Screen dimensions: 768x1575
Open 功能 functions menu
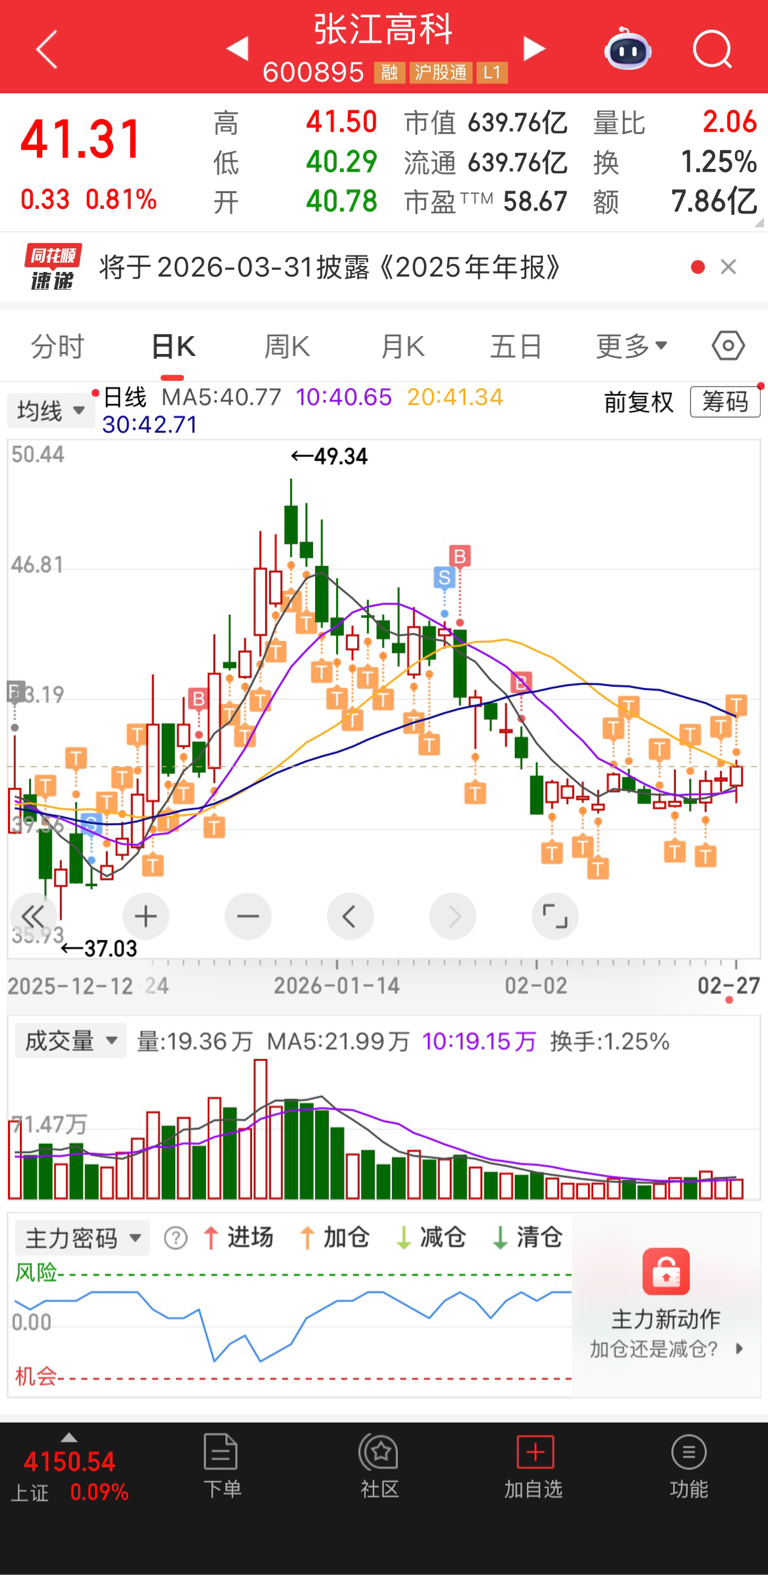(688, 1466)
